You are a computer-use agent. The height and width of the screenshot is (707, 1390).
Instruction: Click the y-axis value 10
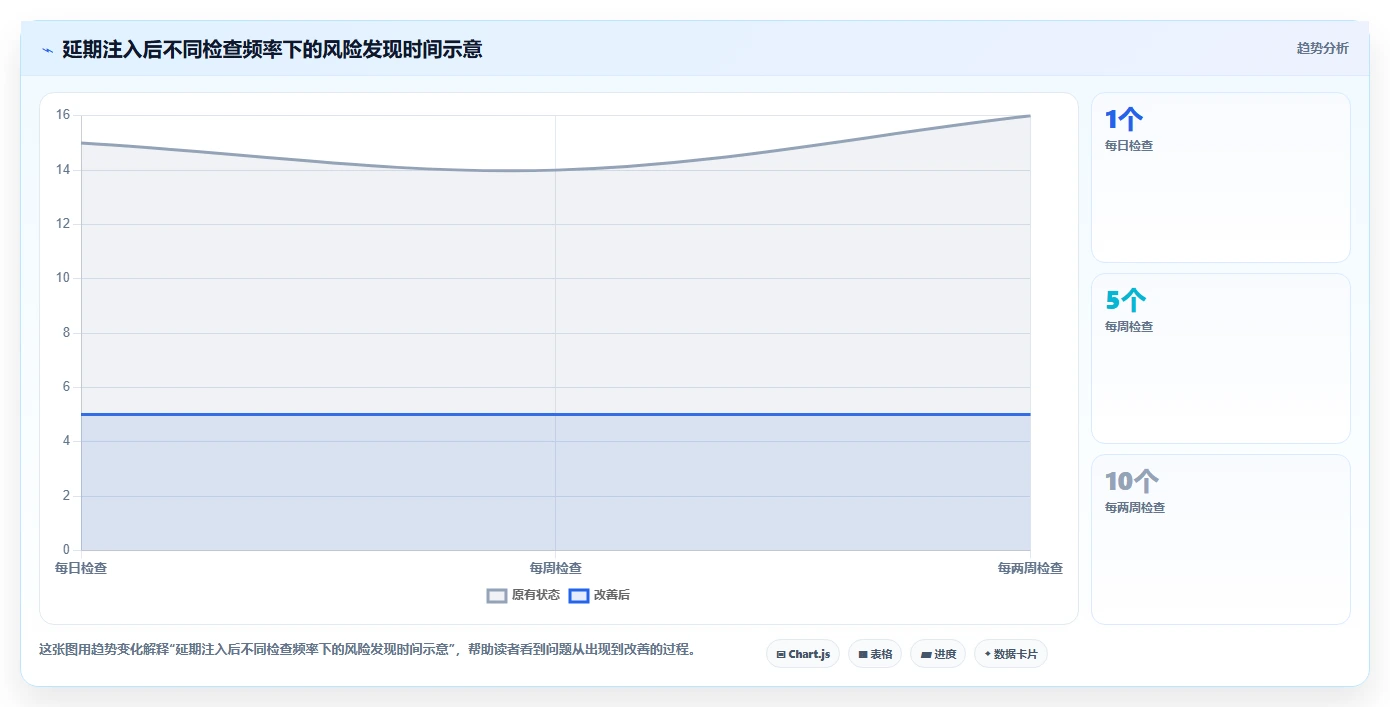point(63,278)
